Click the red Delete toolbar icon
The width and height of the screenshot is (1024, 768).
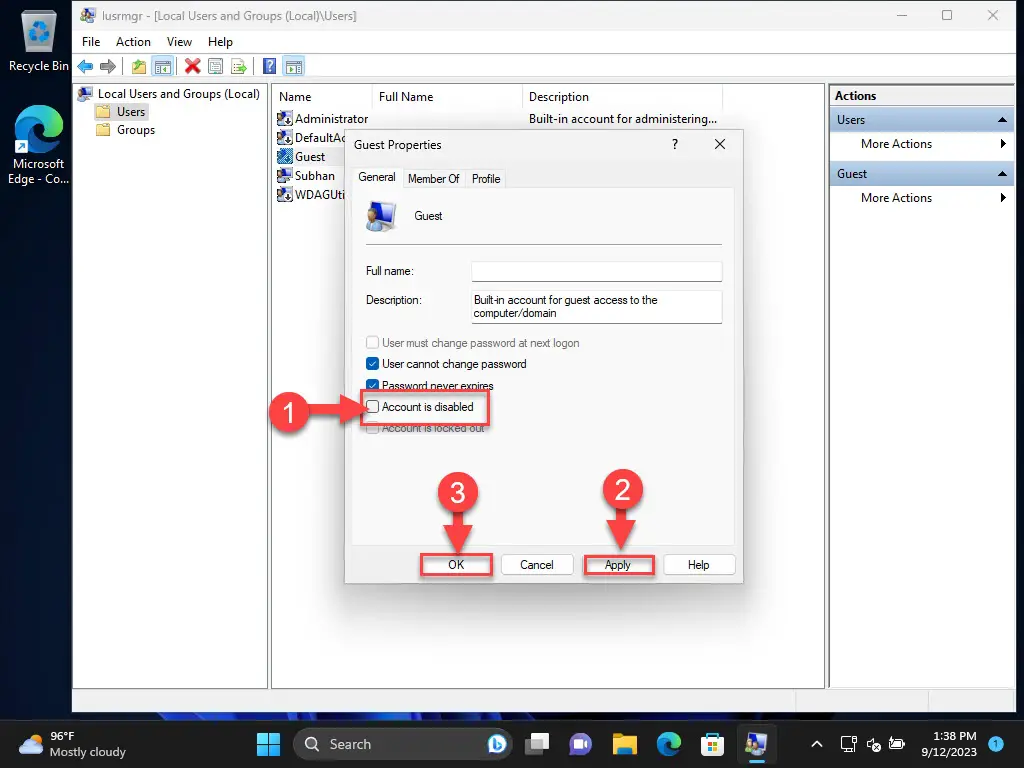click(x=191, y=66)
